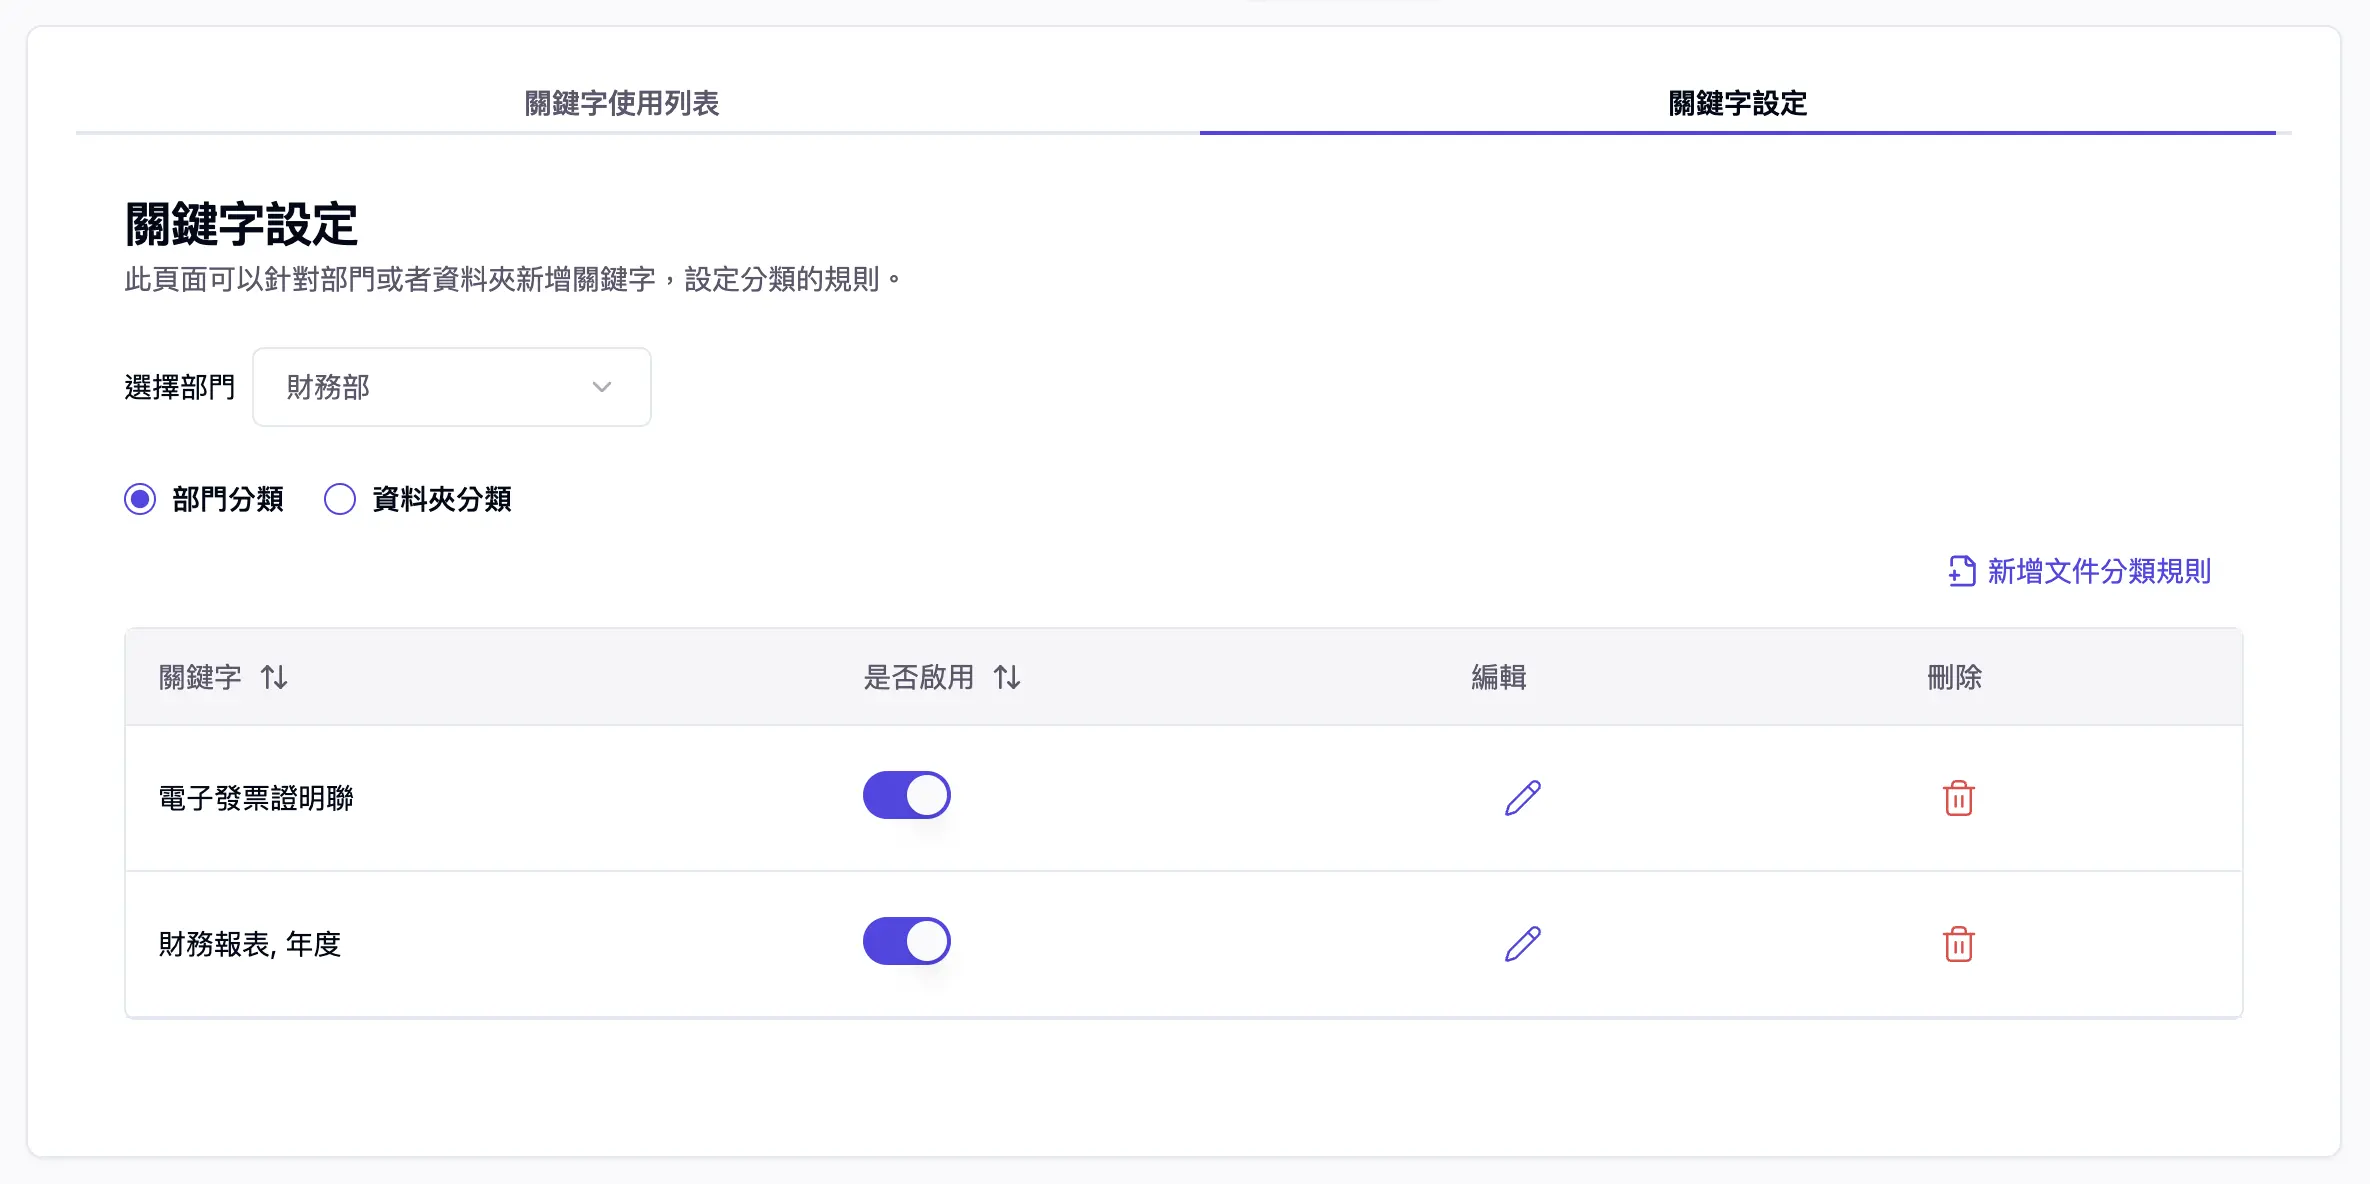
Task: Click the 關鍵字 column header label
Action: click(198, 677)
